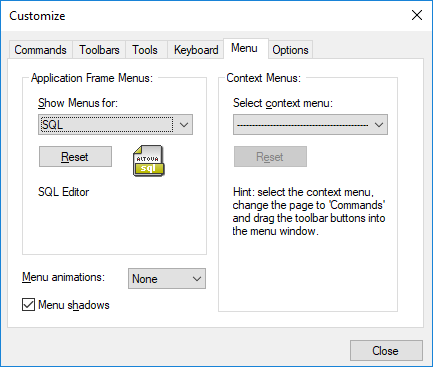This screenshot has width=433, height=367.
Task: Switch to the Toolbars tab
Action: click(99, 50)
